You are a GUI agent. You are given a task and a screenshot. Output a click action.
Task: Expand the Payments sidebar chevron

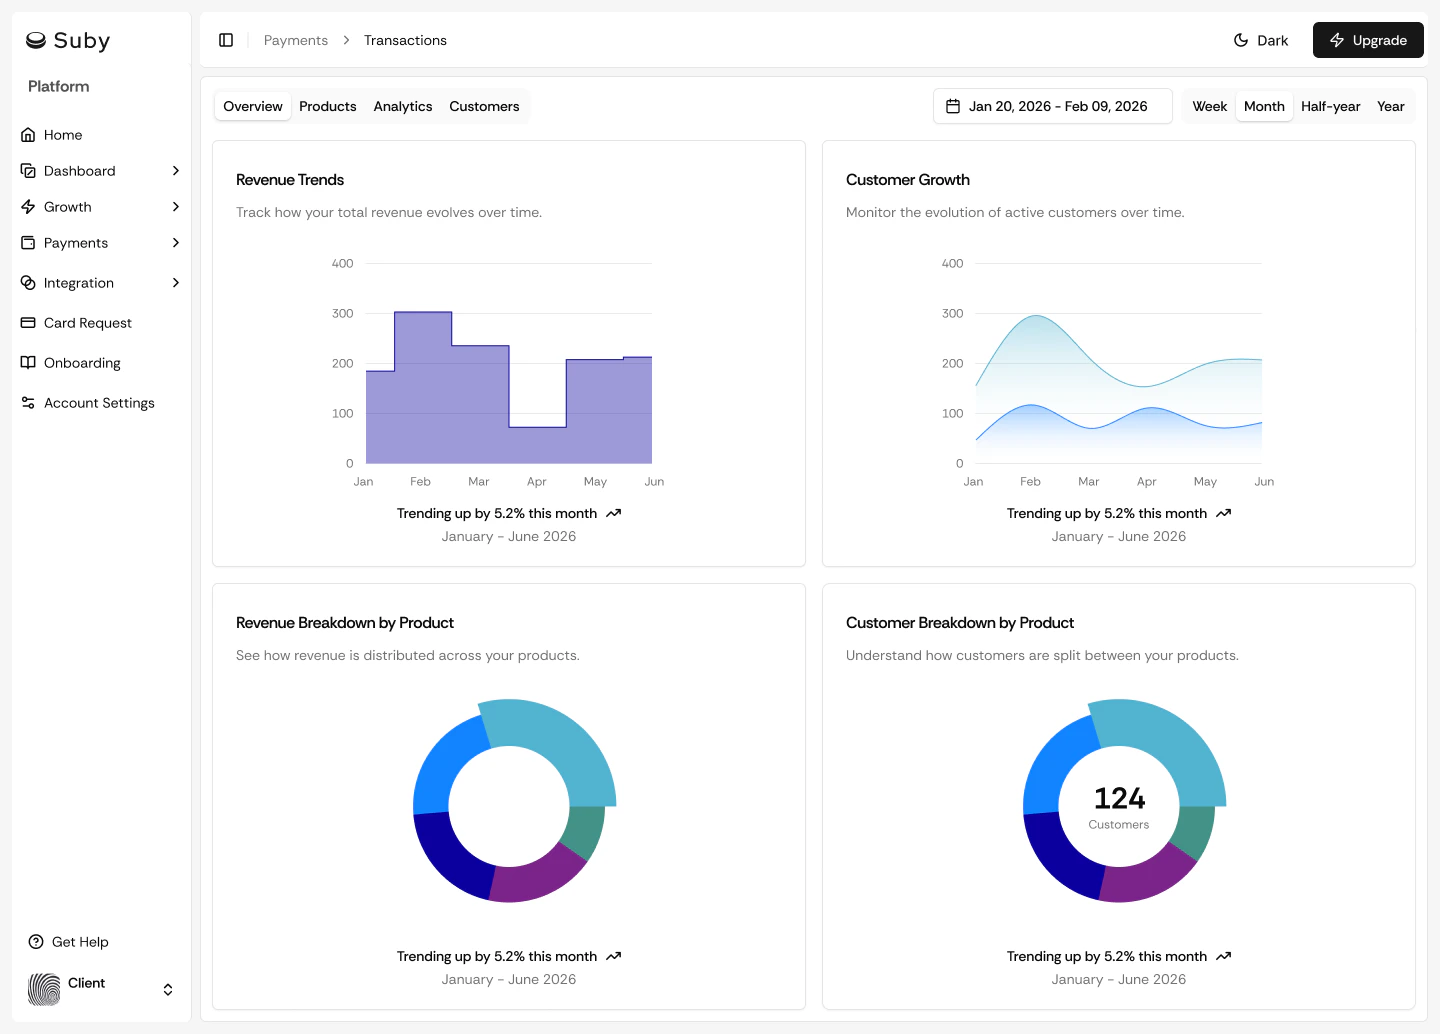tap(176, 242)
